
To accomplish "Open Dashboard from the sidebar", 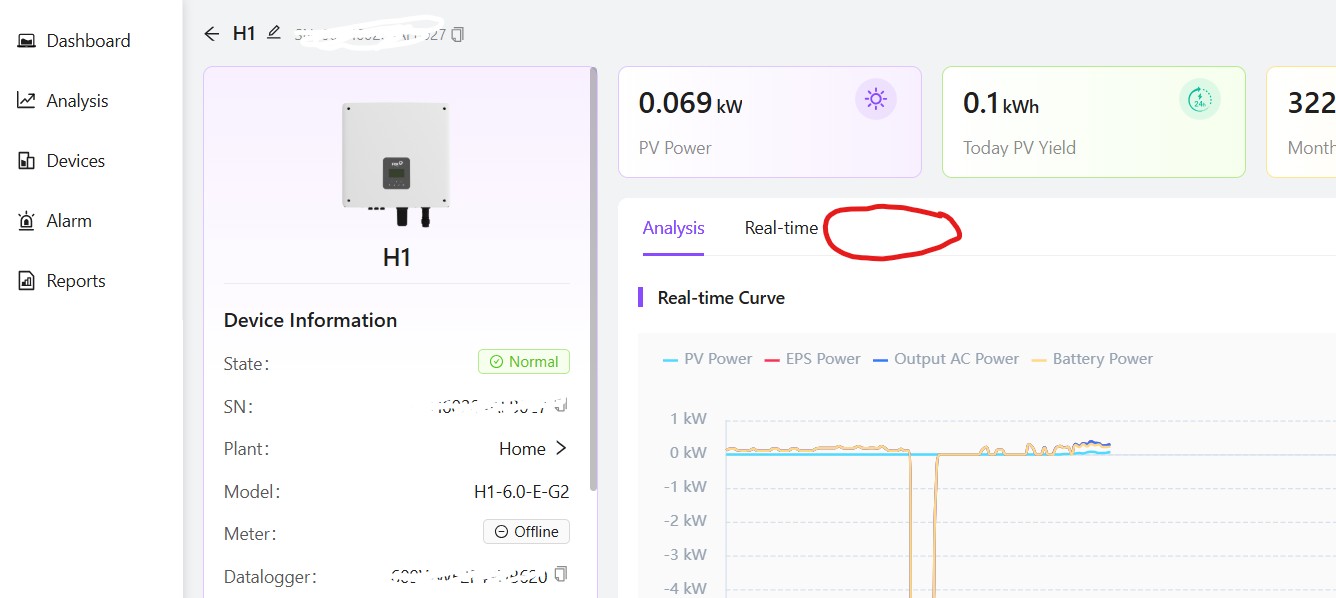I will coord(88,41).
